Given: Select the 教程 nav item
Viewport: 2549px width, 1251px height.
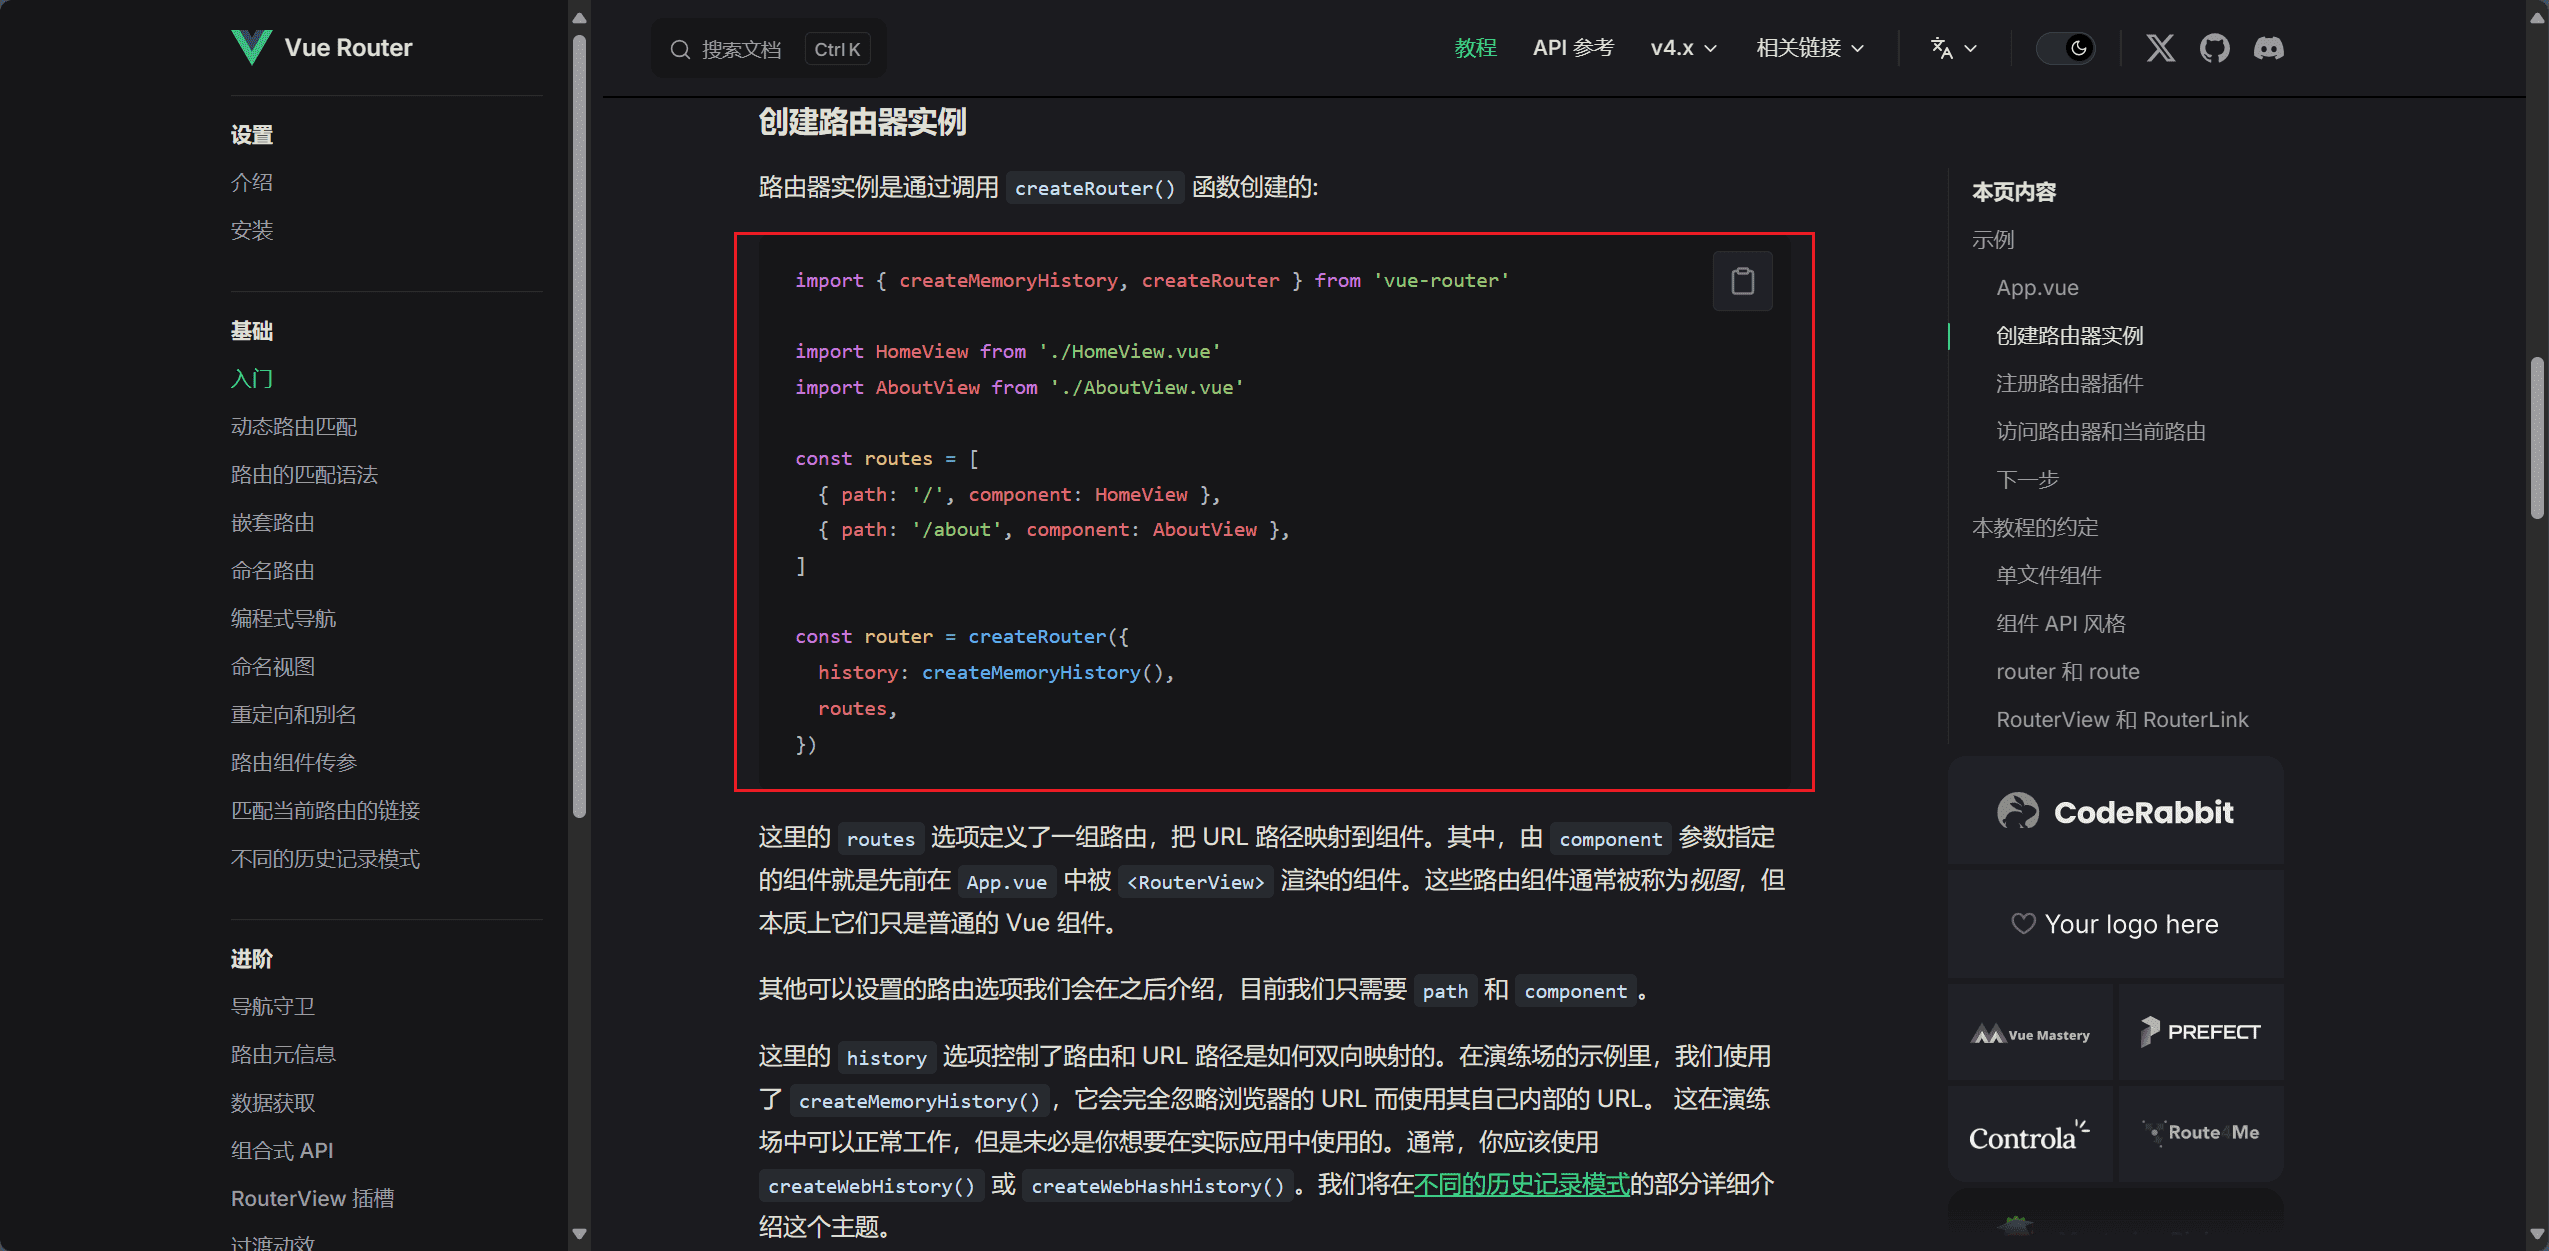Looking at the screenshot, I should [1475, 48].
